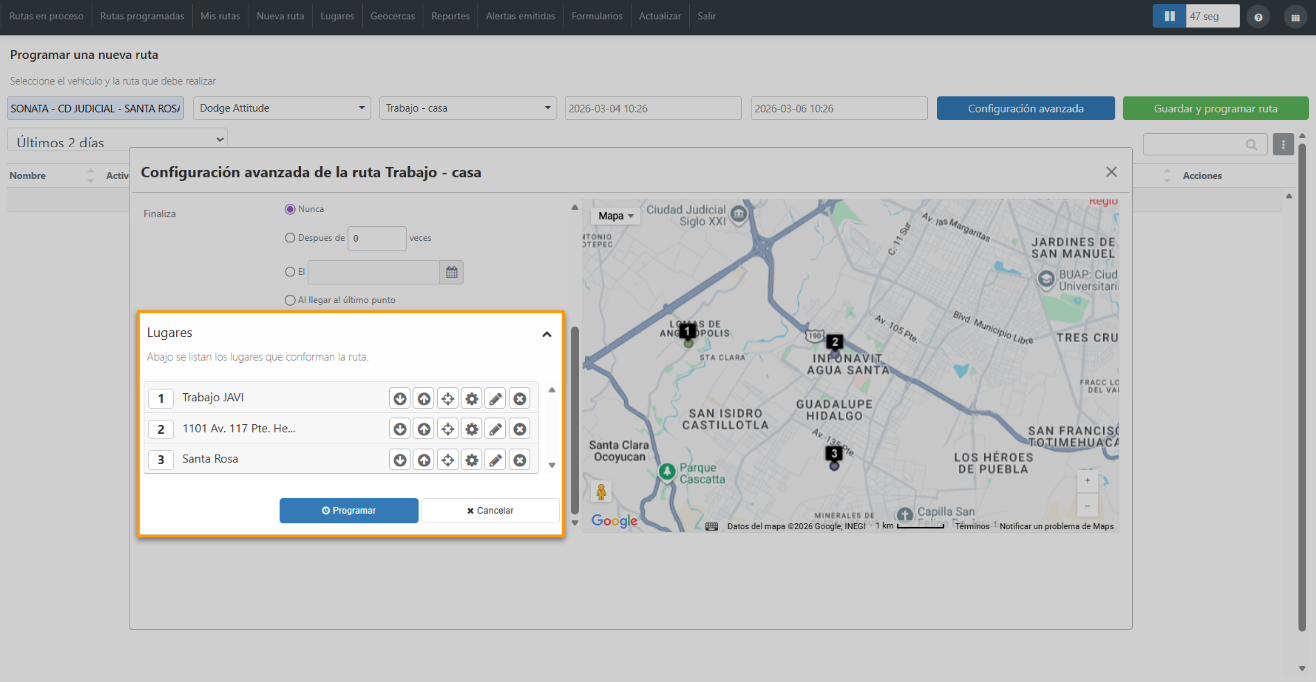Open the three-dot table options button

[x=1284, y=144]
